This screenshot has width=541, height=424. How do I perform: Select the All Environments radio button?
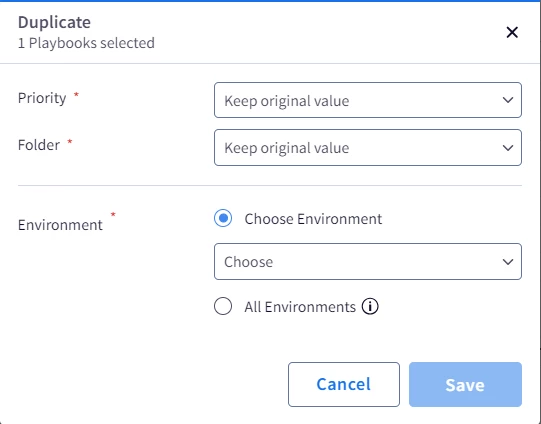[x=223, y=306]
